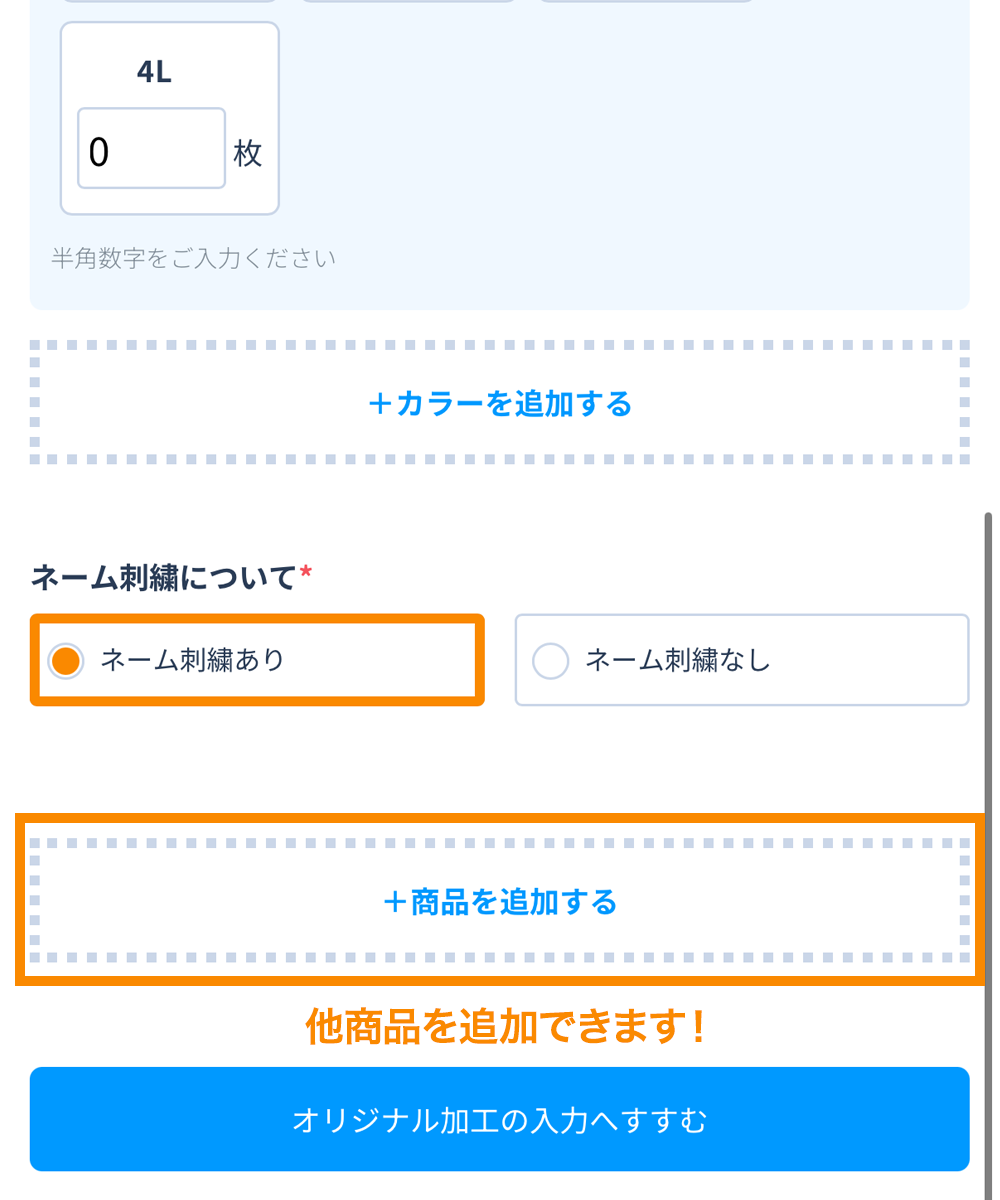Click the plus sign before カラーを追加する
The width and height of the screenshot is (1000, 1200).
[380, 404]
